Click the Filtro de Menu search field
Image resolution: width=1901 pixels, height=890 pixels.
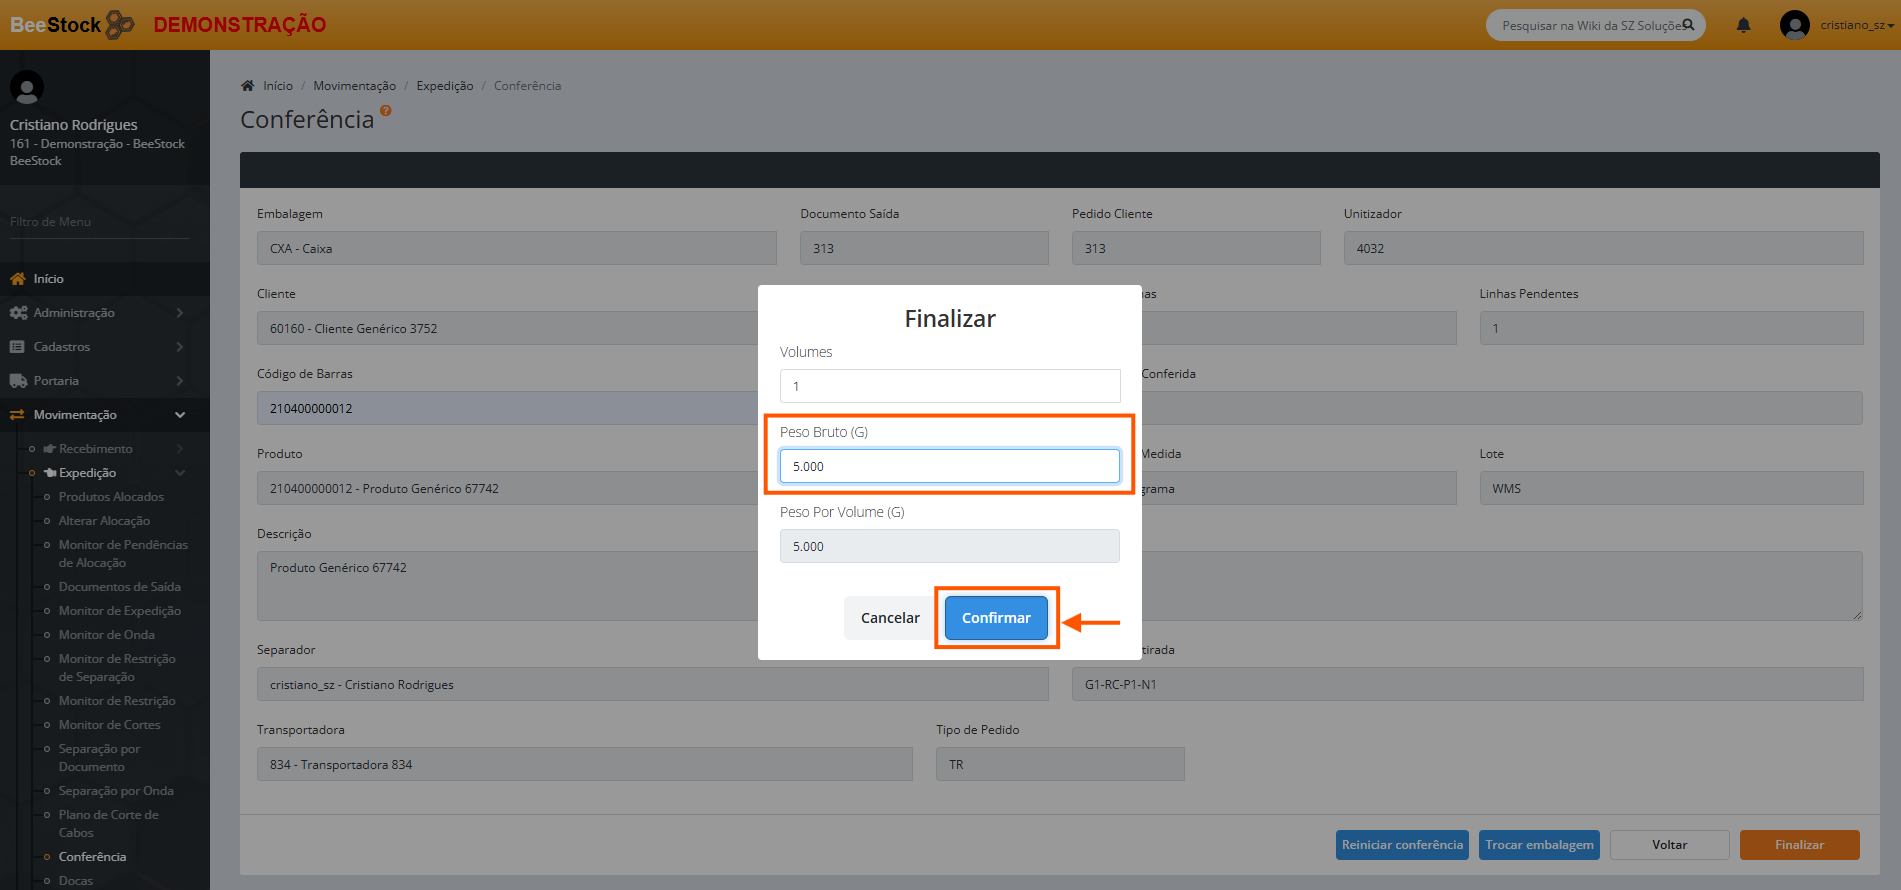[x=98, y=222]
